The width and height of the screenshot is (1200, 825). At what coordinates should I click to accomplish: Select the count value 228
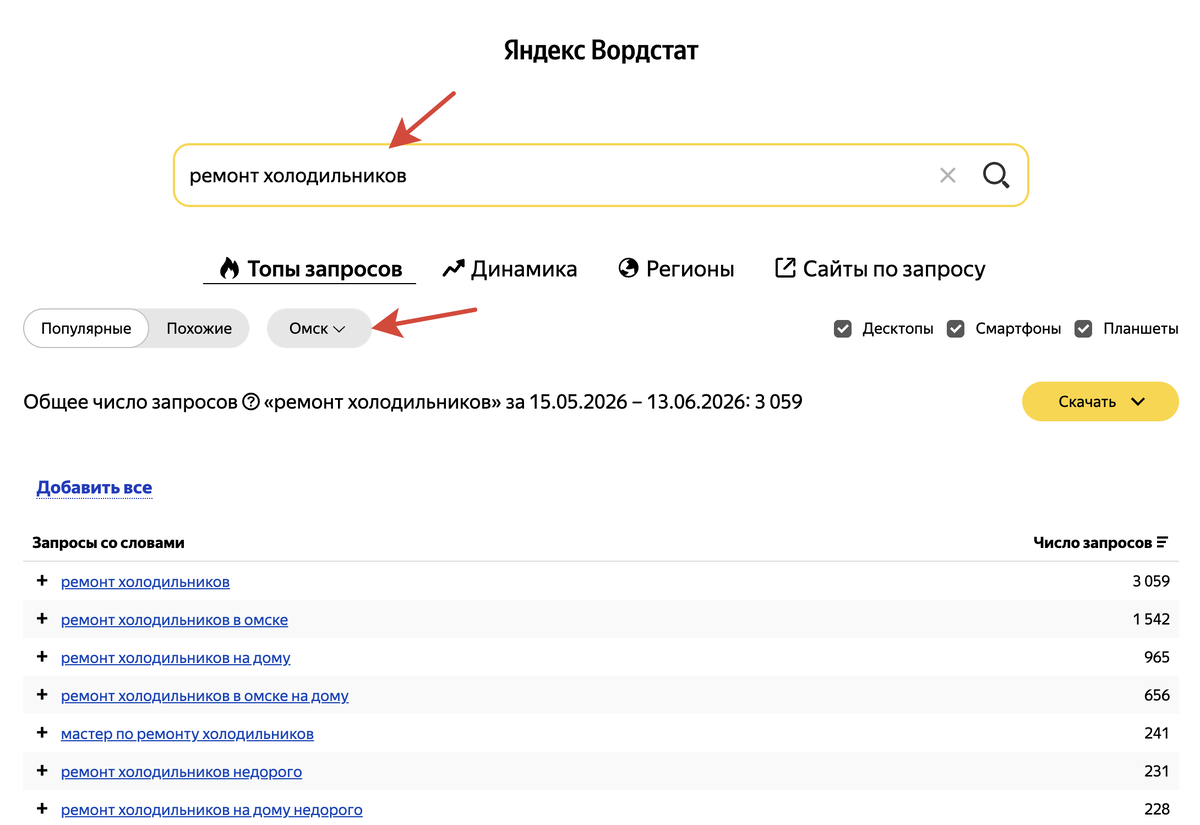coord(1157,810)
